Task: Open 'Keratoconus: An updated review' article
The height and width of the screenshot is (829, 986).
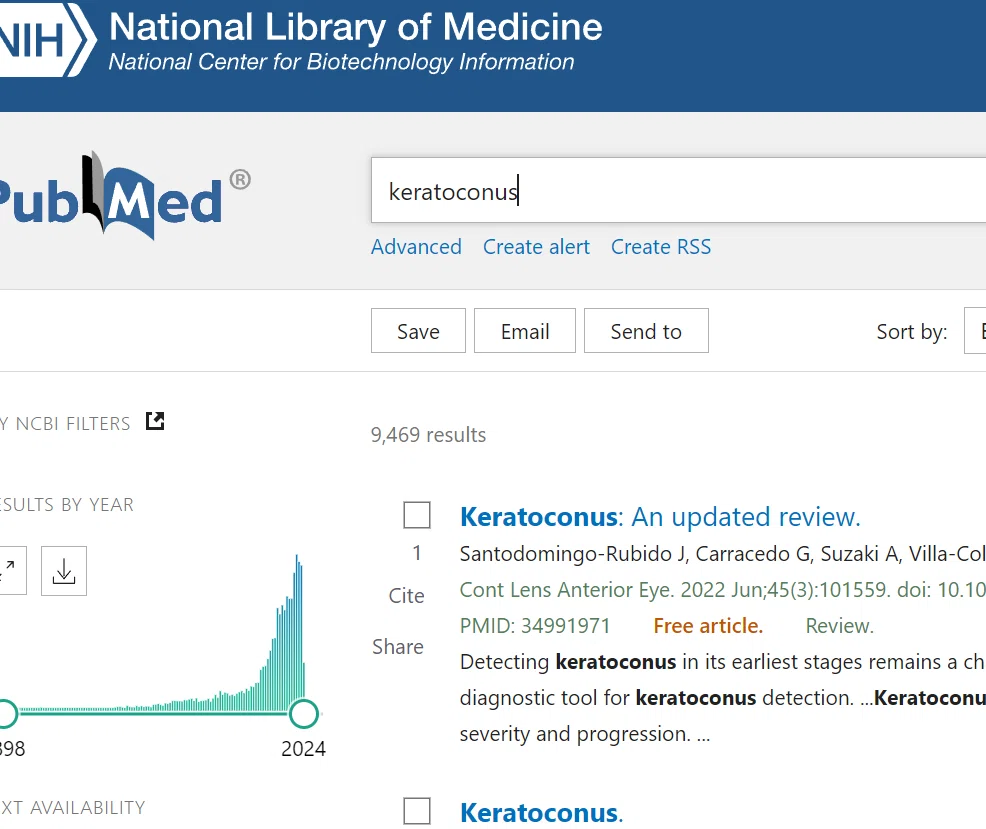Action: [x=660, y=517]
